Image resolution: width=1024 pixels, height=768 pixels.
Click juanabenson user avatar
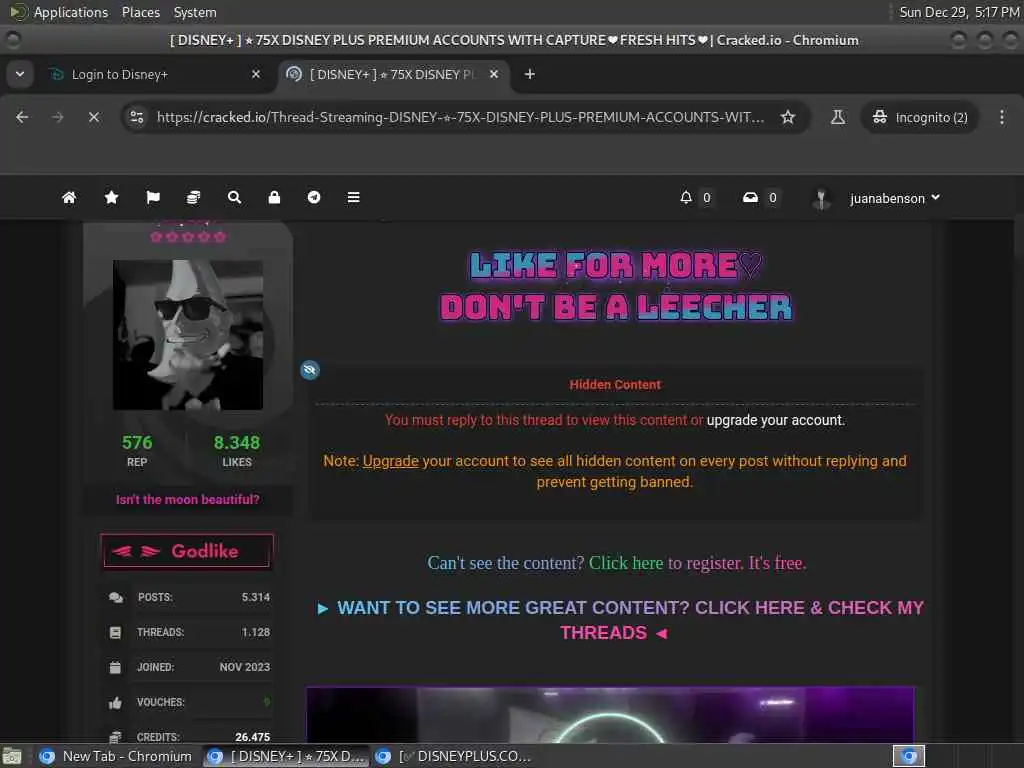pyautogui.click(x=821, y=199)
